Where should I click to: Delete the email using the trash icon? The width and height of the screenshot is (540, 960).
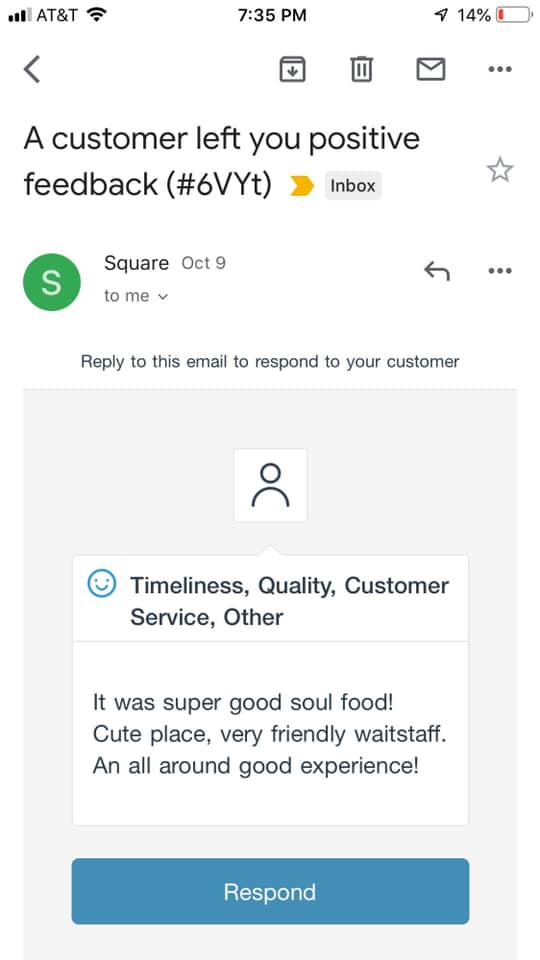pyautogui.click(x=362, y=69)
